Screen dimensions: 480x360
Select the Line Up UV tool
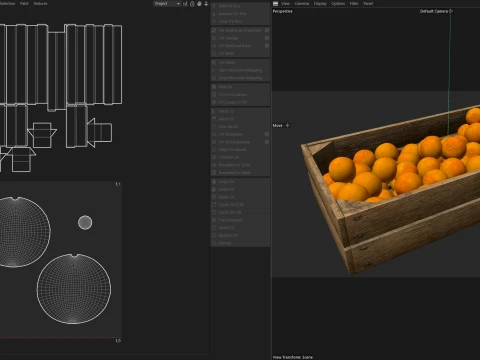240,126
